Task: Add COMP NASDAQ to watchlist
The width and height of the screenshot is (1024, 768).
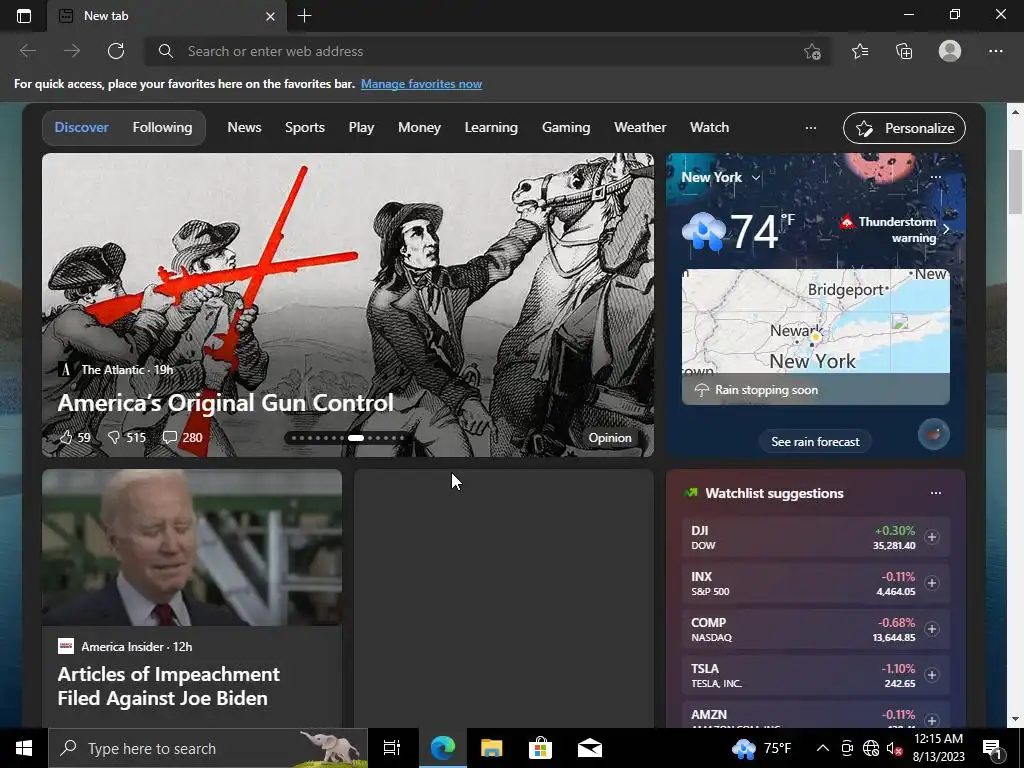Action: point(932,629)
